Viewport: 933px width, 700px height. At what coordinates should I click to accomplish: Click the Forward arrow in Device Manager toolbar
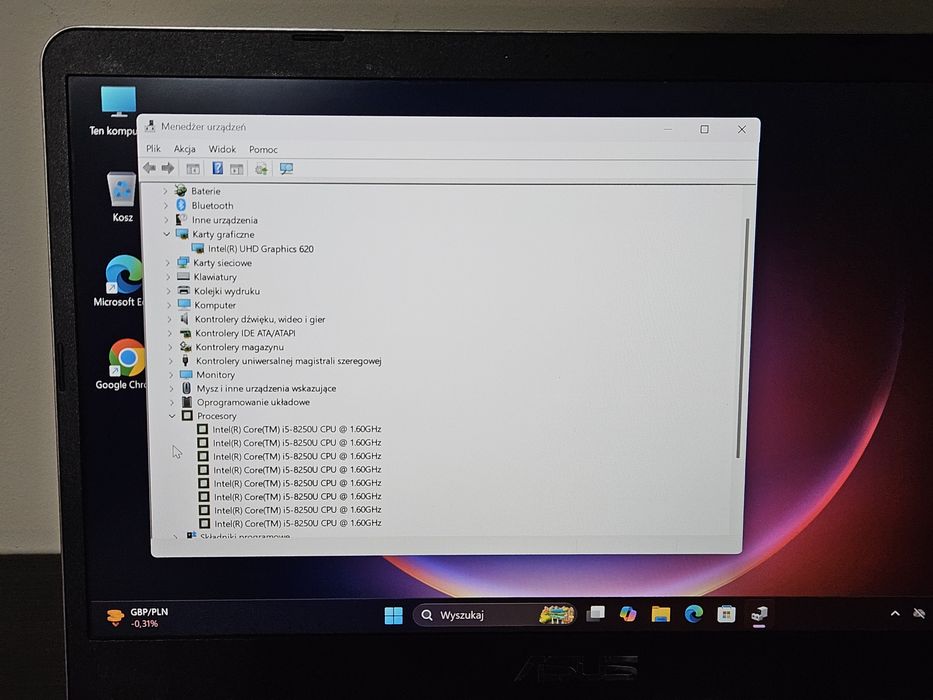pyautogui.click(x=168, y=168)
